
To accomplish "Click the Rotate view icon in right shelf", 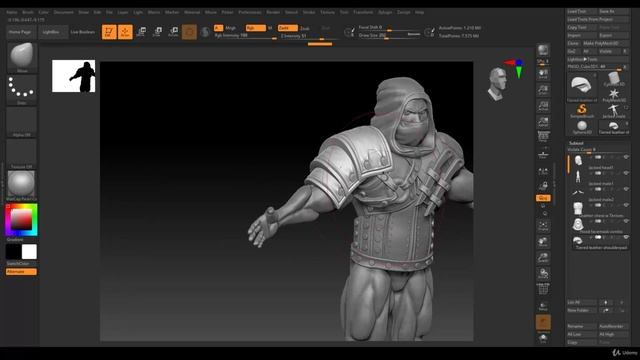I will (x=543, y=273).
